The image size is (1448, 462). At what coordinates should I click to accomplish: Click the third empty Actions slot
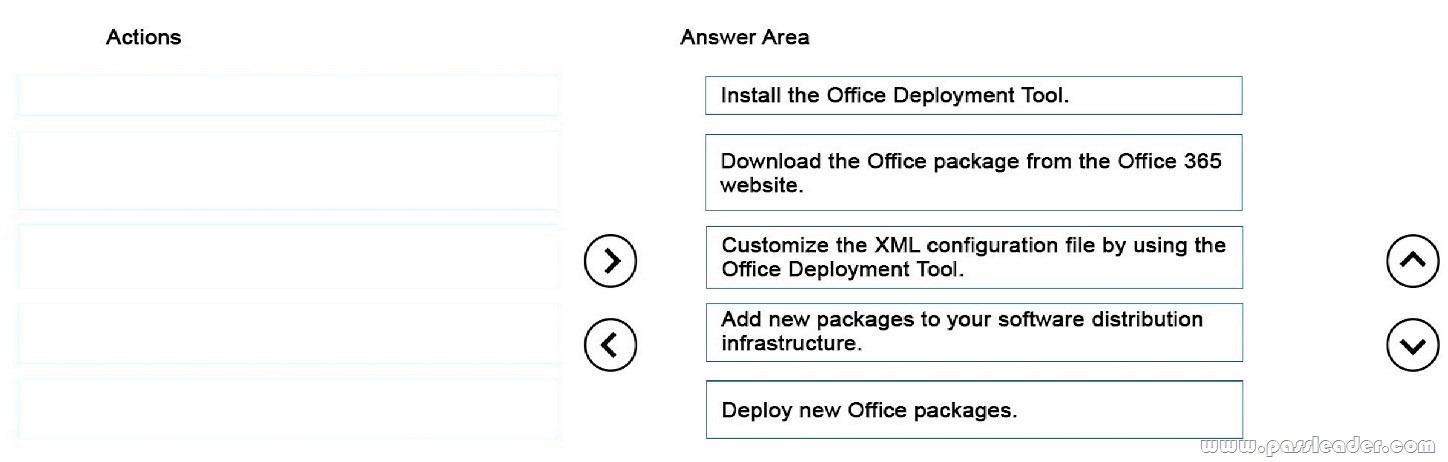(288, 257)
